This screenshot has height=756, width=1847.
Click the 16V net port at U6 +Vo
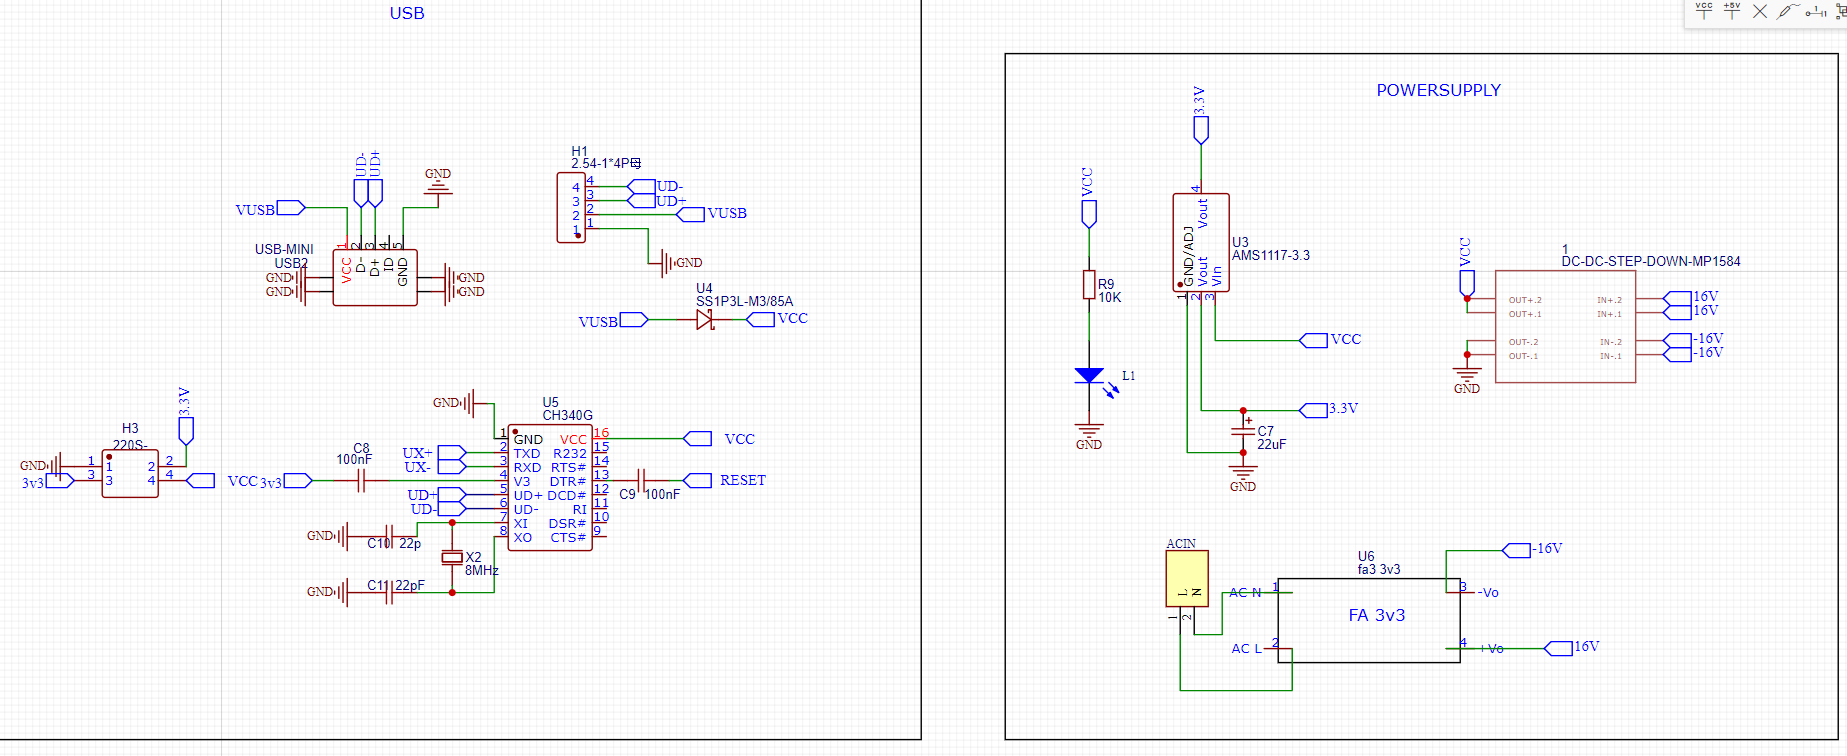click(x=1572, y=648)
